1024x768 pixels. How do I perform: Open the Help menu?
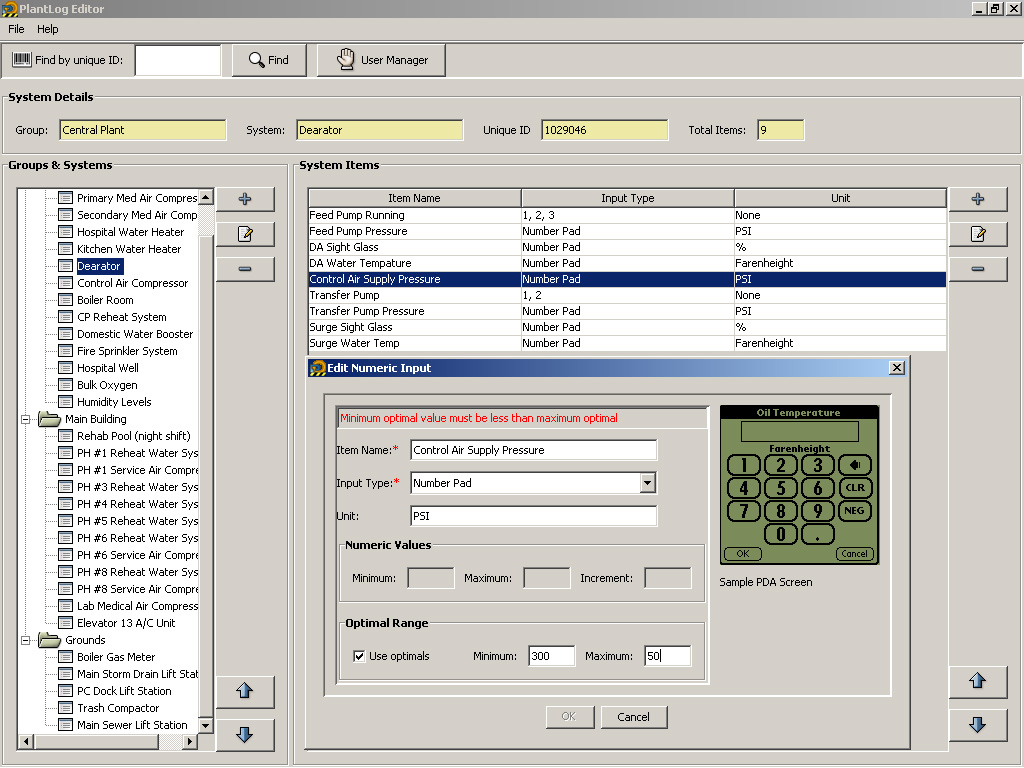tap(48, 29)
